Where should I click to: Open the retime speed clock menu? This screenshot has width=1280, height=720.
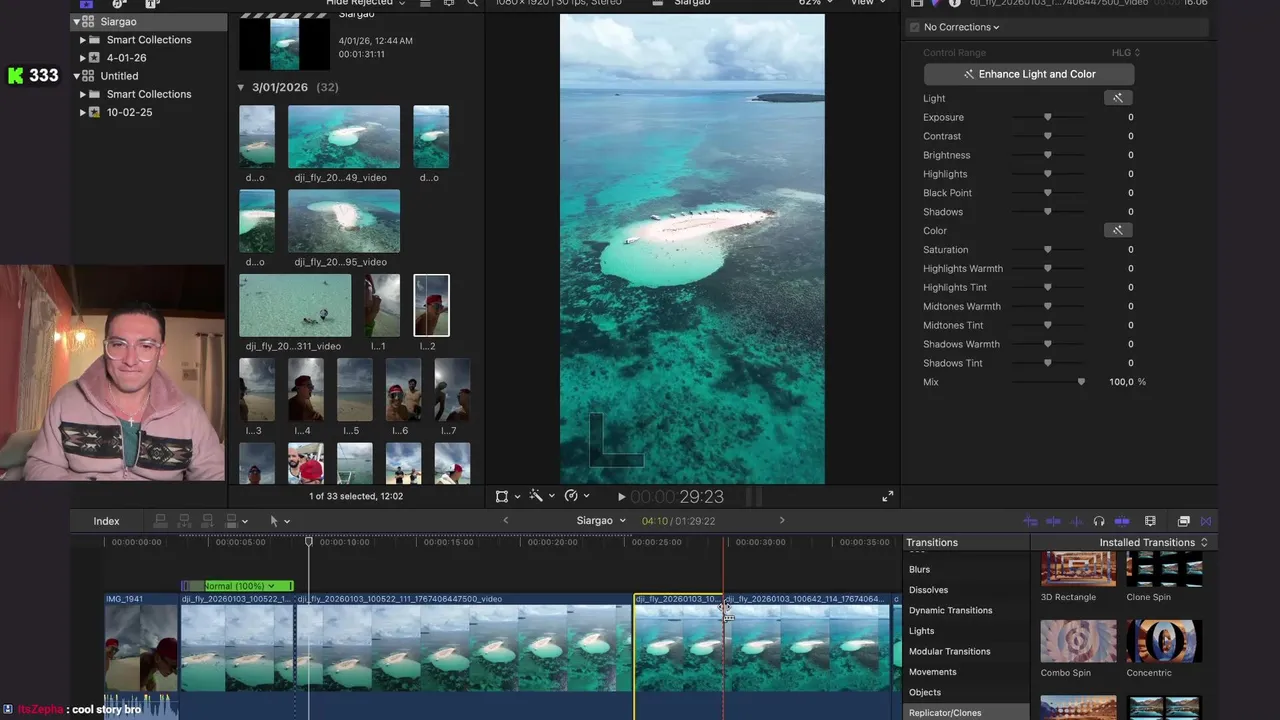pyautogui.click(x=572, y=496)
